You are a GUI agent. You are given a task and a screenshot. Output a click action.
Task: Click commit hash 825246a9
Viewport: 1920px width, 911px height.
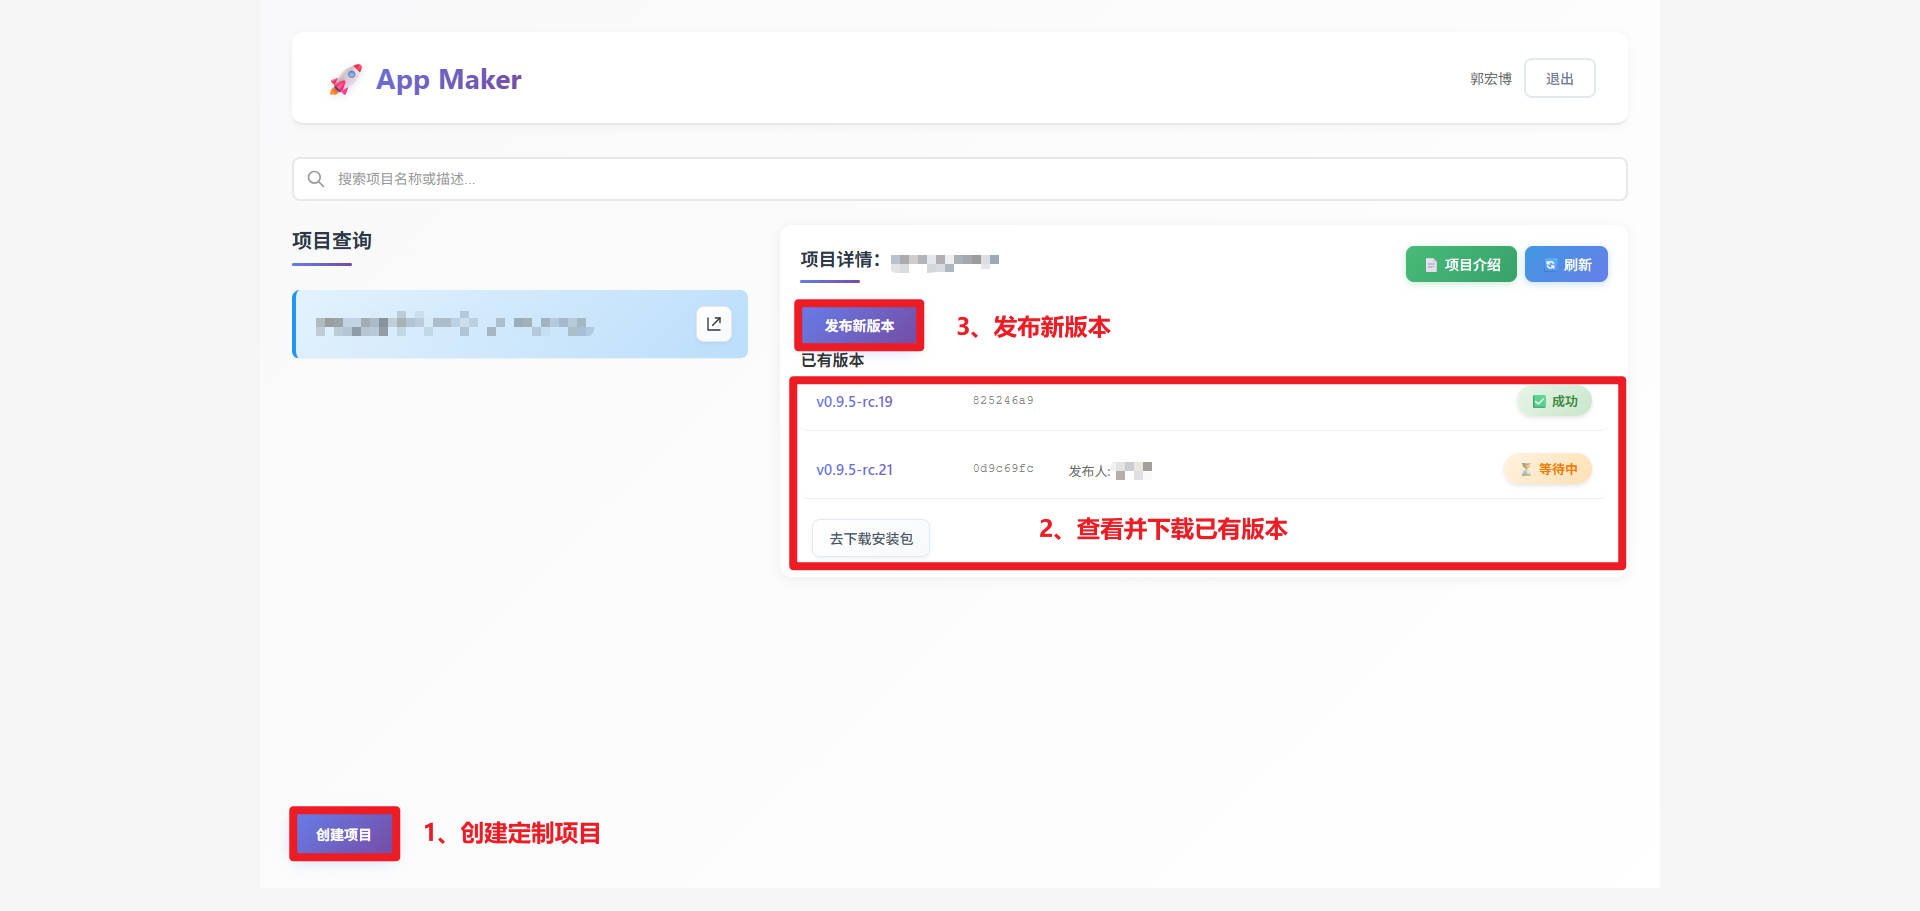(1003, 401)
